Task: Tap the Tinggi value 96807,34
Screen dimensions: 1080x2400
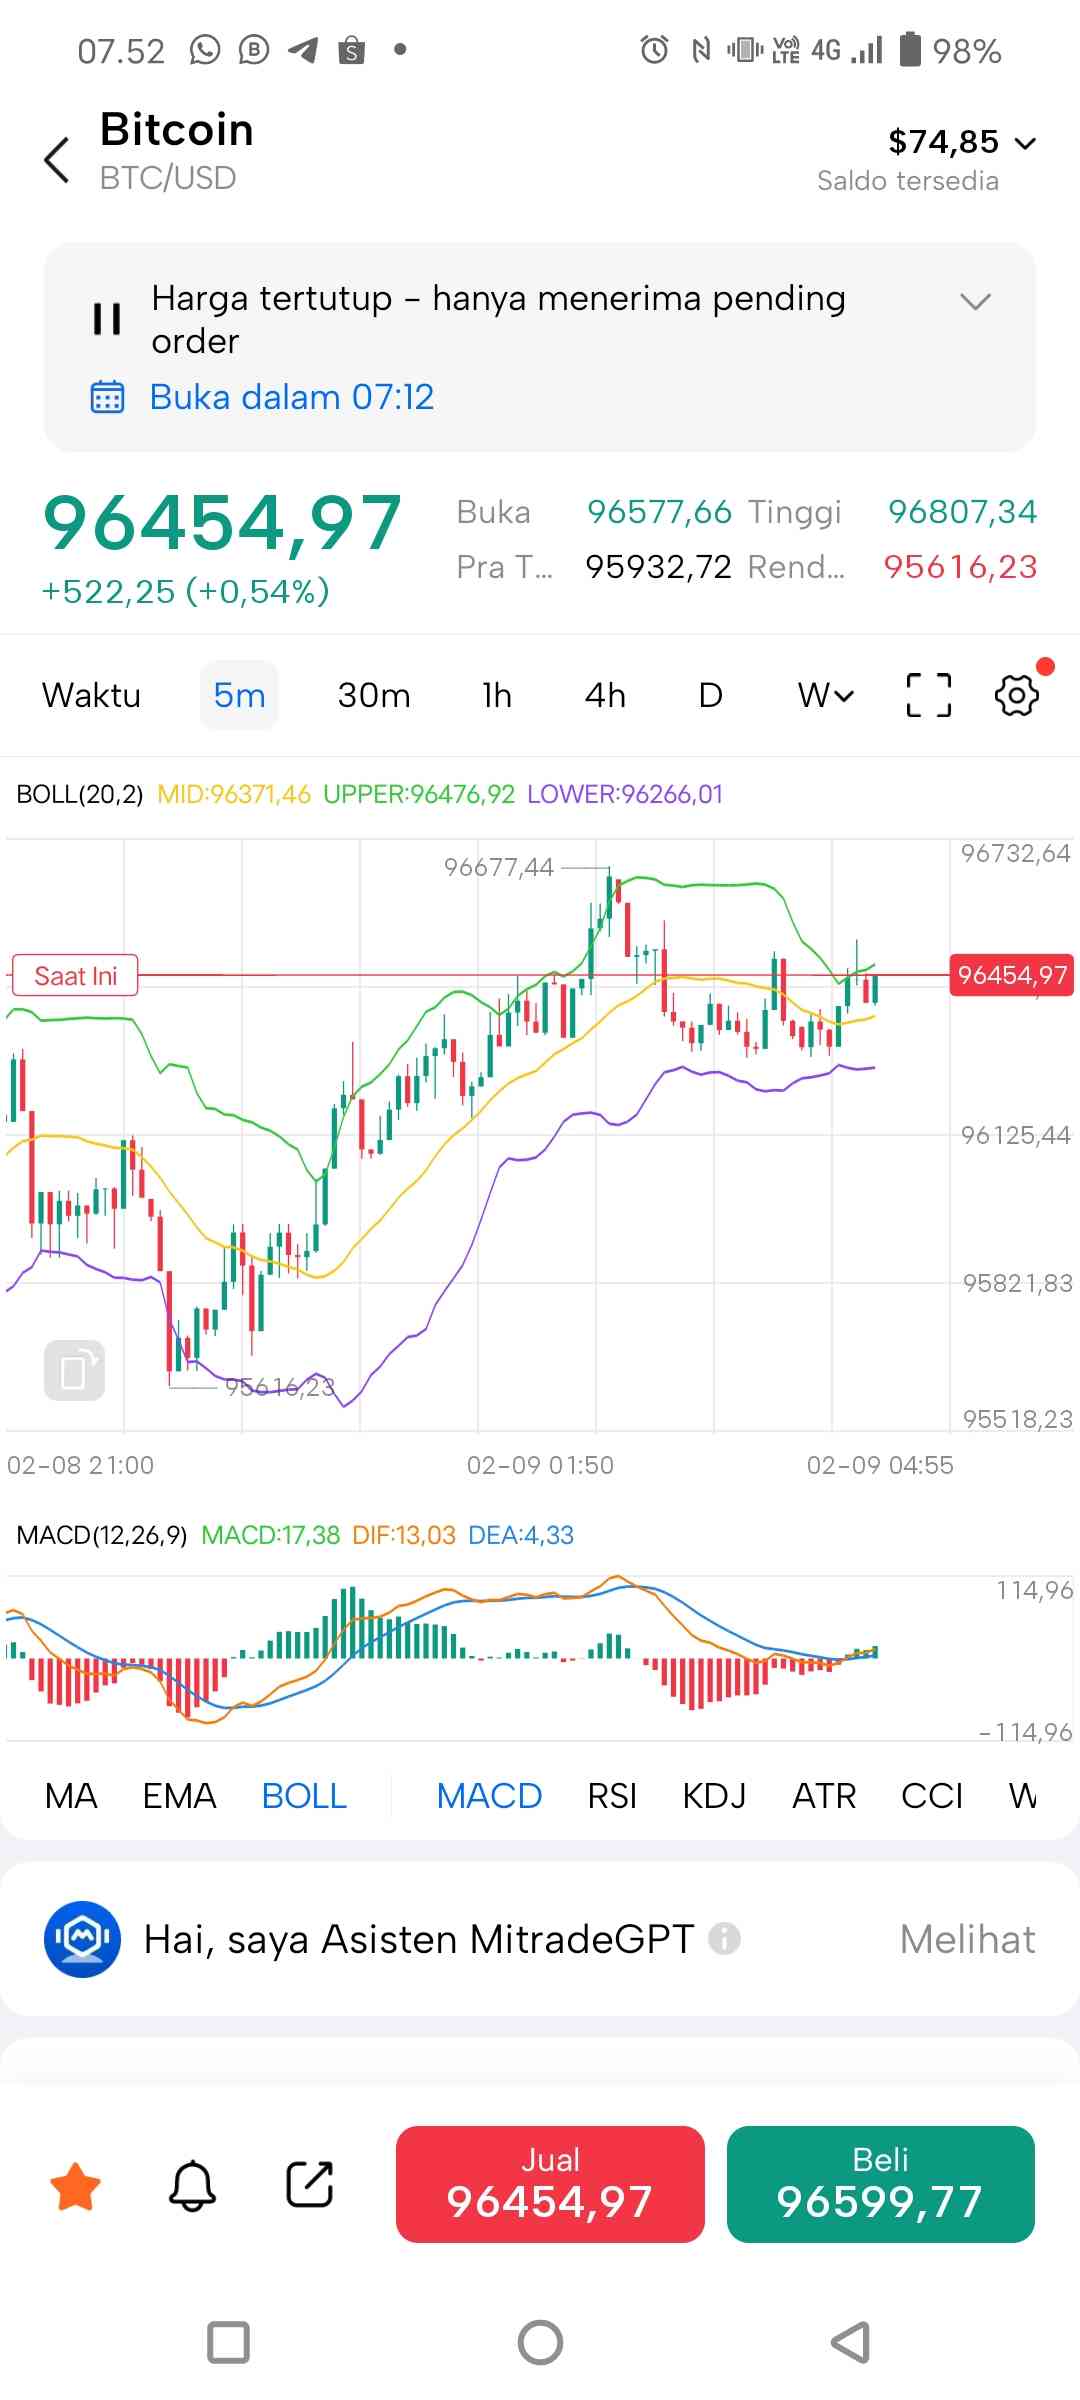Action: pyautogui.click(x=963, y=512)
